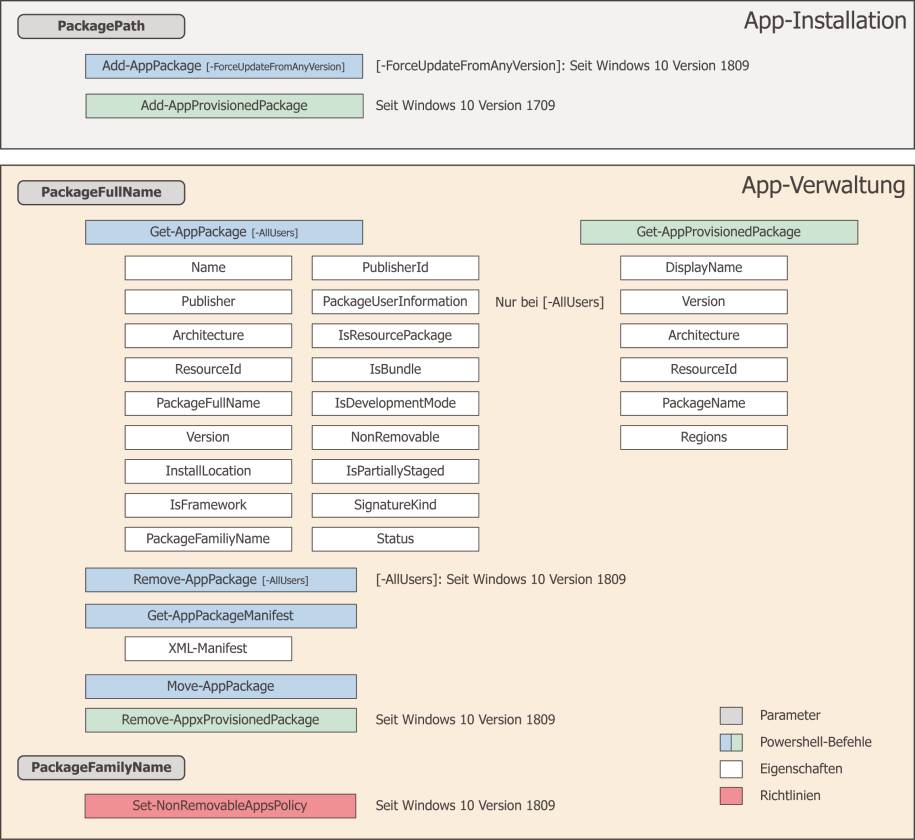Click the Publisher property box
915x840 pixels.
[x=208, y=301]
